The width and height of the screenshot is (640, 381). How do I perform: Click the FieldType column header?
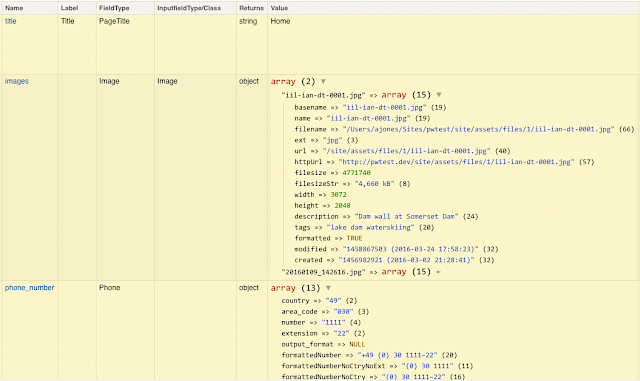tap(114, 8)
